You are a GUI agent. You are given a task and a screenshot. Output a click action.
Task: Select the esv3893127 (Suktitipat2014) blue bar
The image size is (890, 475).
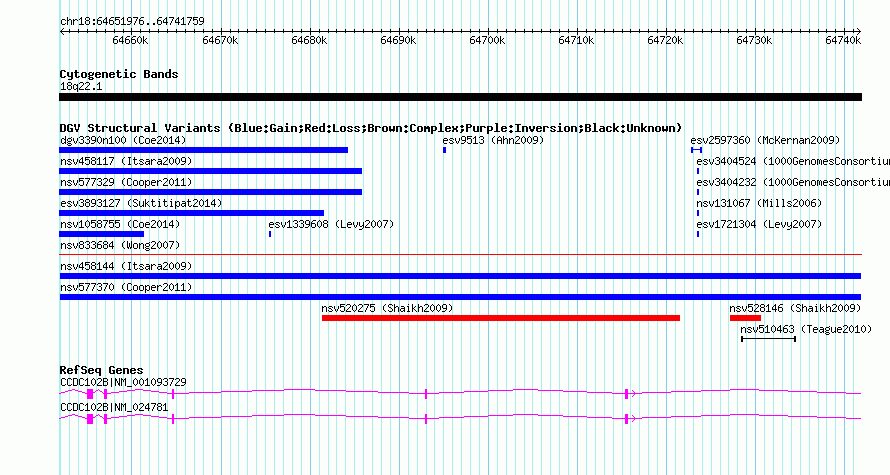pyautogui.click(x=191, y=213)
